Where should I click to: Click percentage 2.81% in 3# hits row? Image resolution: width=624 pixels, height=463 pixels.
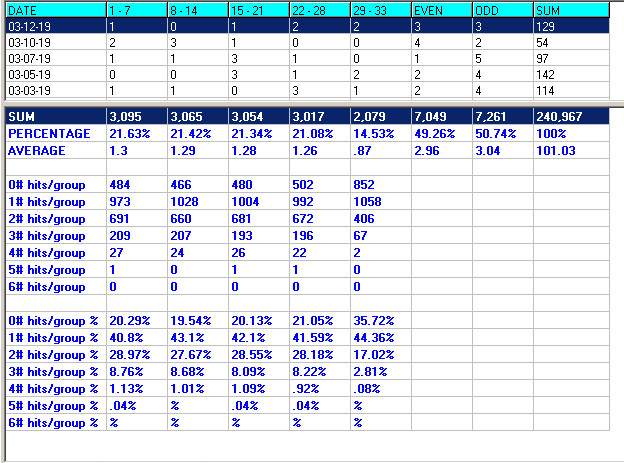[x=370, y=372]
